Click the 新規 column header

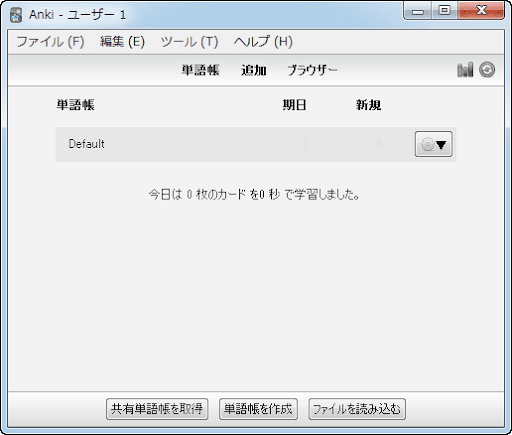pos(368,105)
